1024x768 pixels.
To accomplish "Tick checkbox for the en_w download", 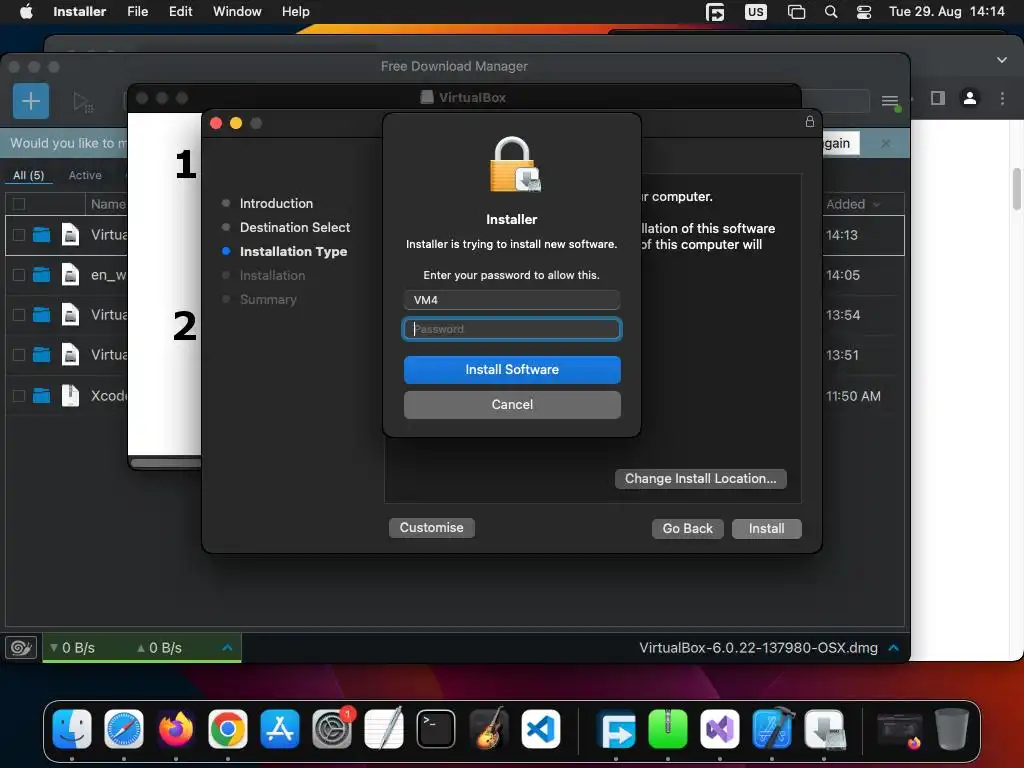I will pos(19,275).
